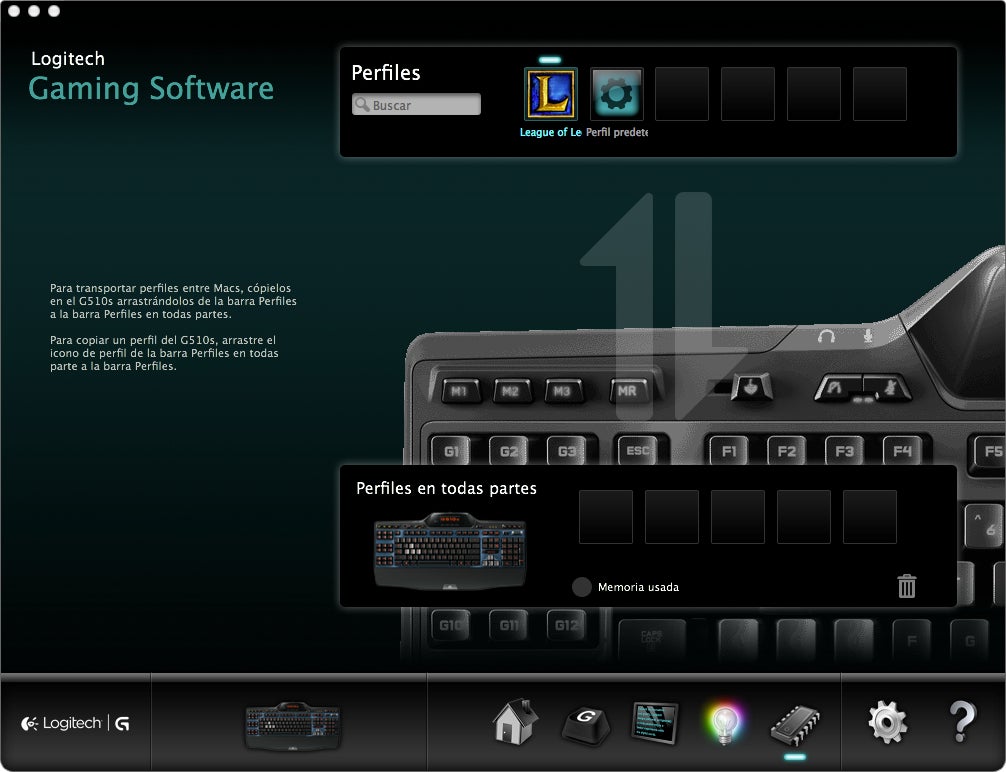The height and width of the screenshot is (772, 1006).
Task: Click the League of Le profile label
Action: coord(550,132)
